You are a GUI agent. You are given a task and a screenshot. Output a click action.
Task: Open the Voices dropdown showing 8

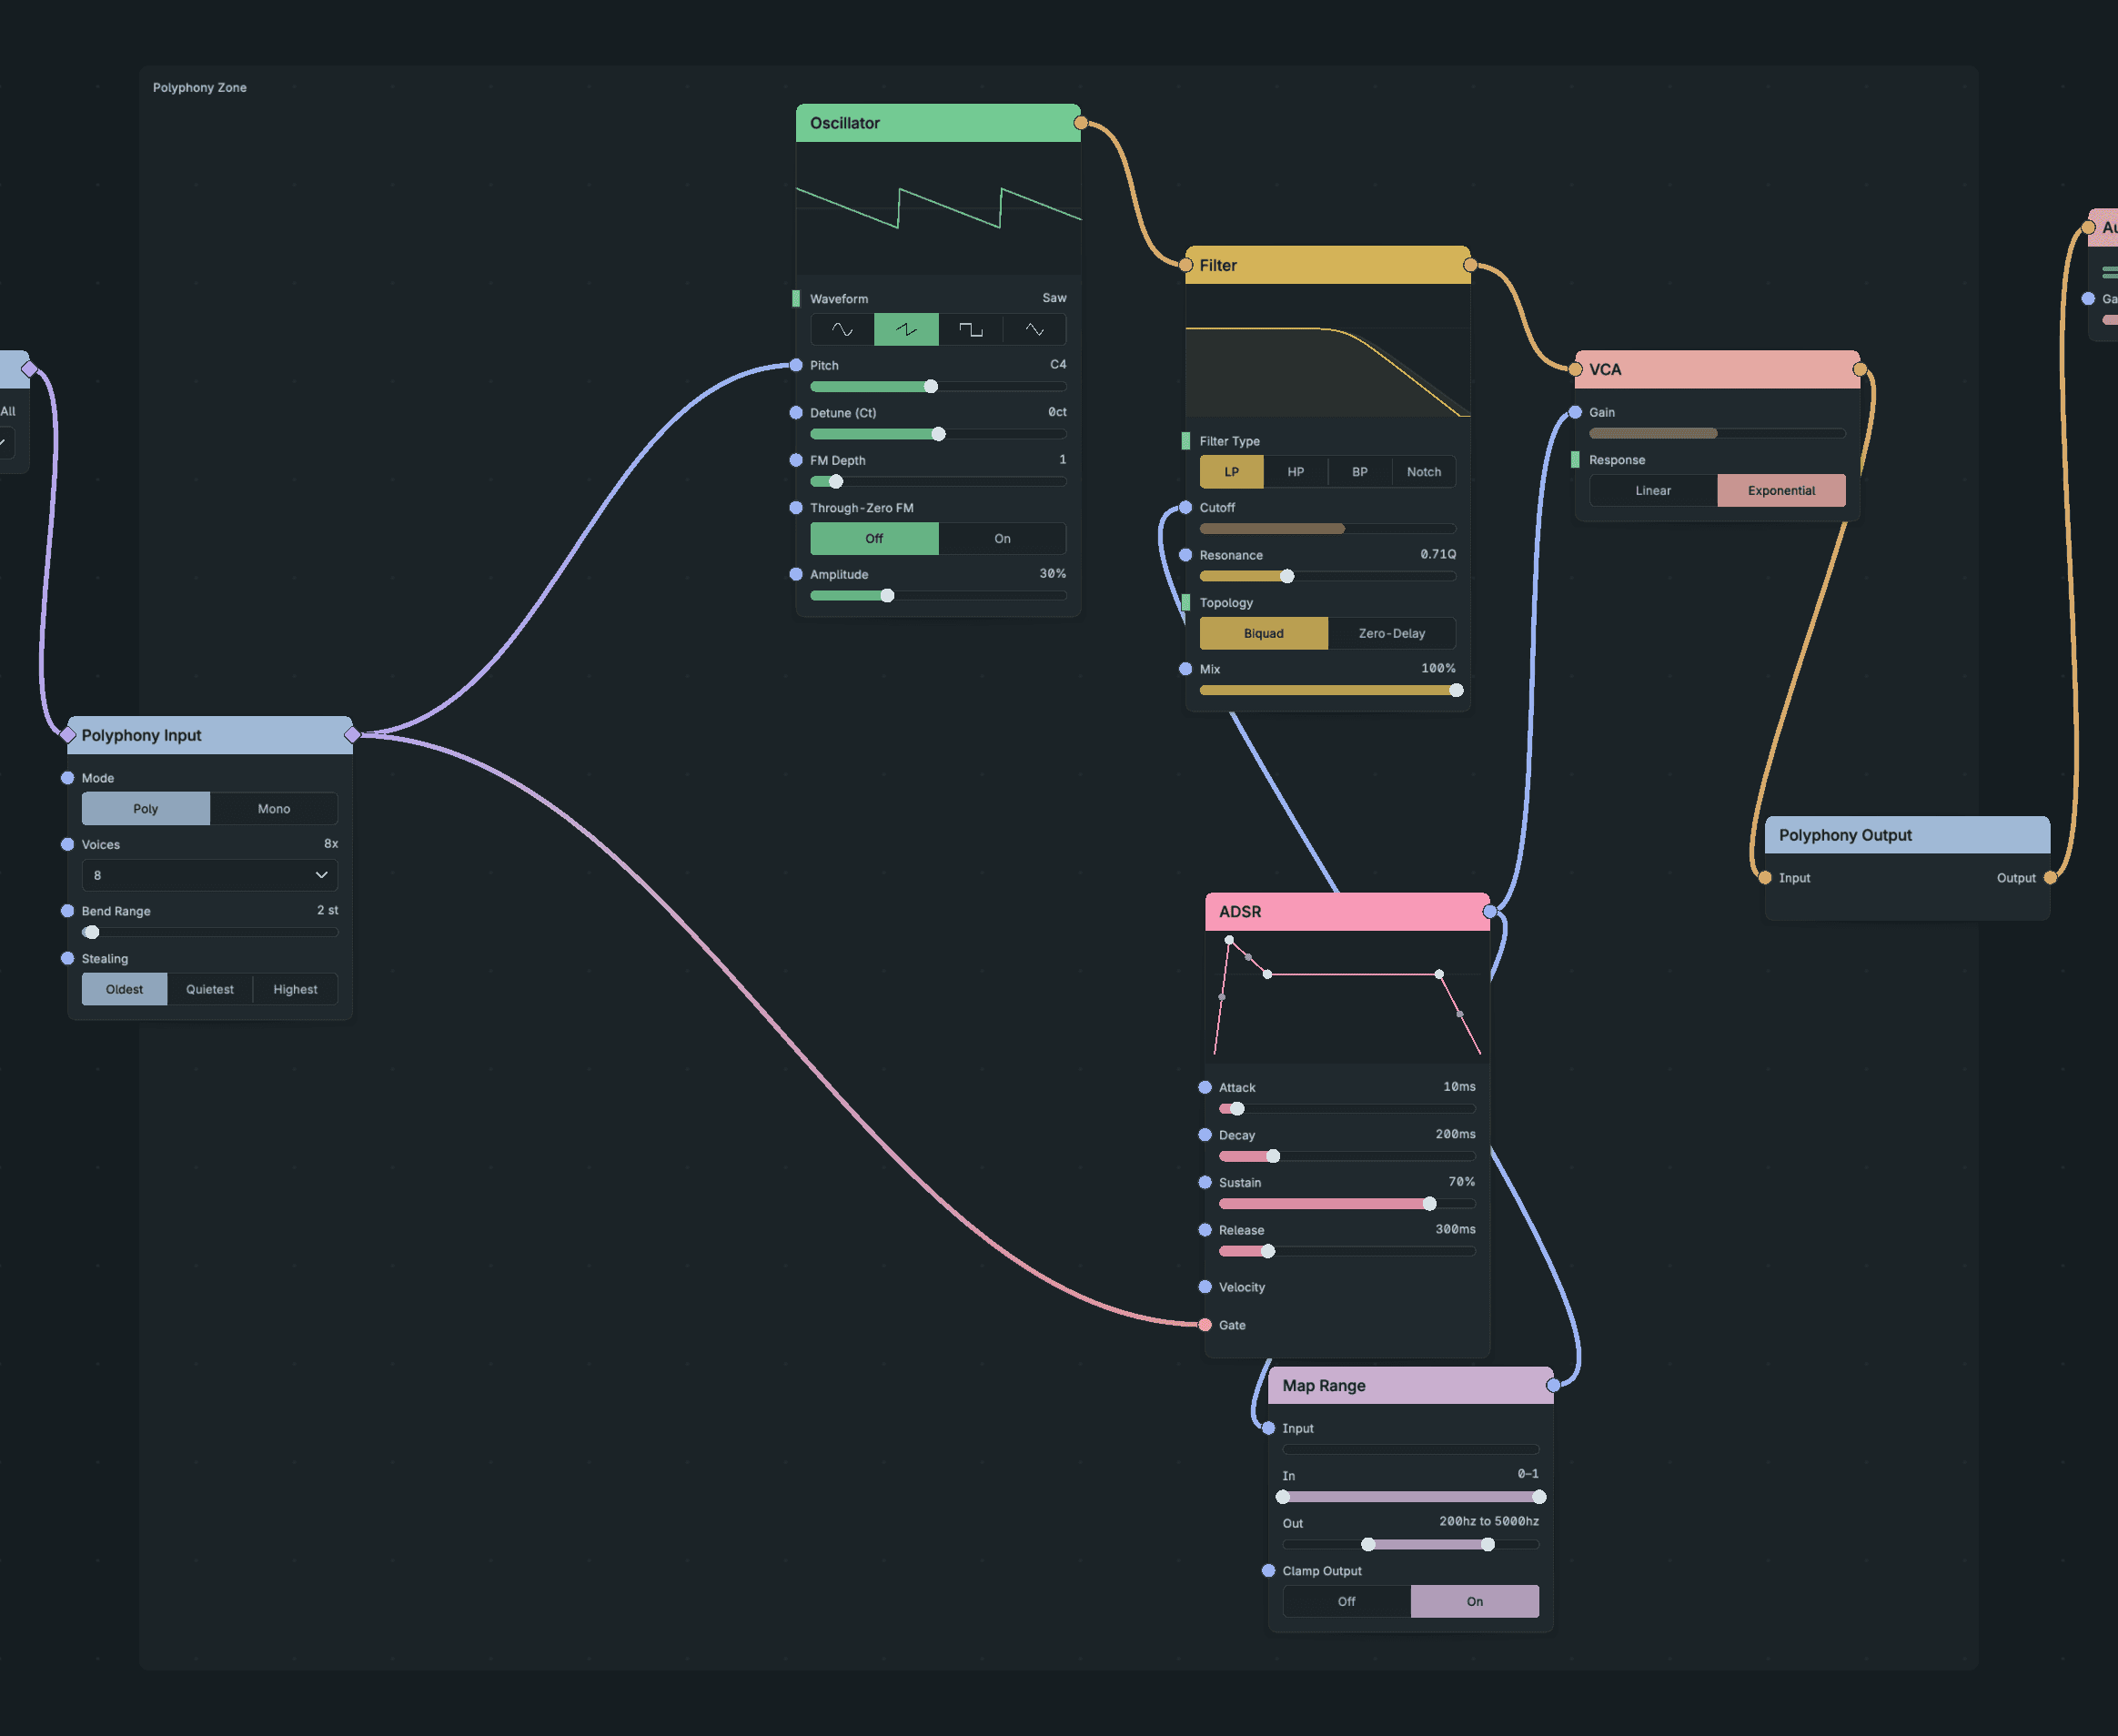click(x=210, y=875)
